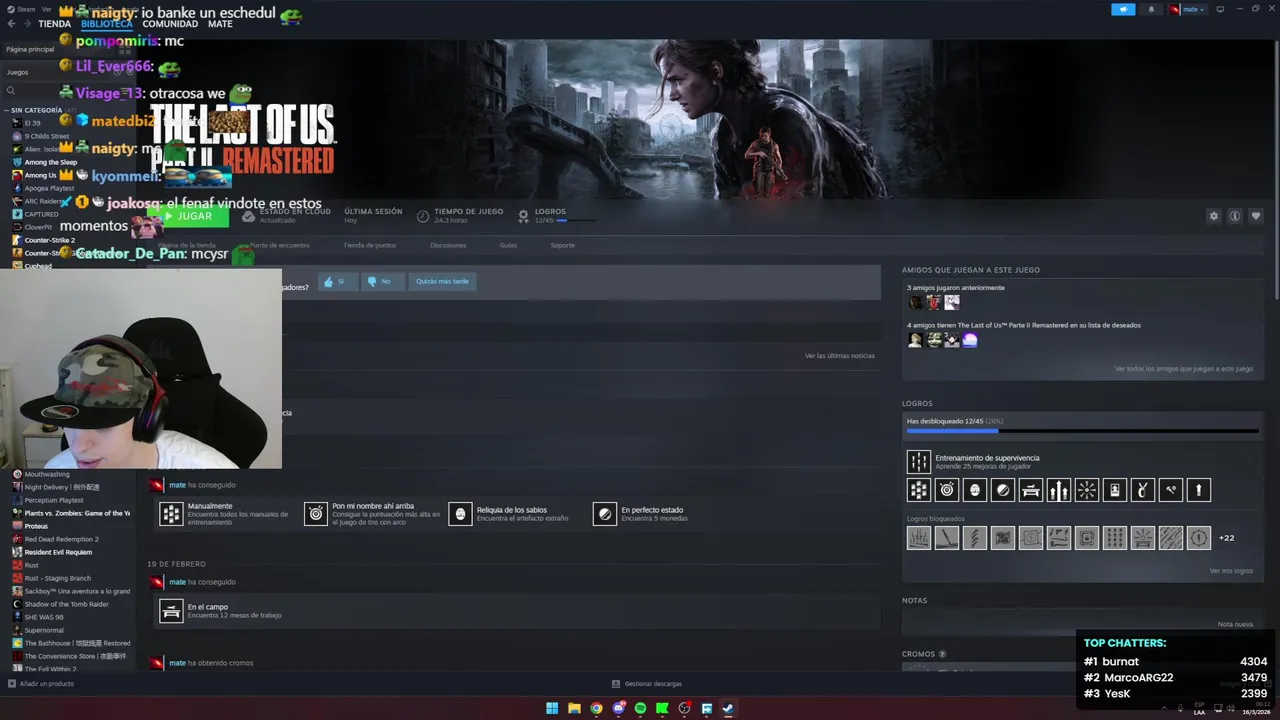Show the +22 remaining locked achievements

pos(1226,538)
